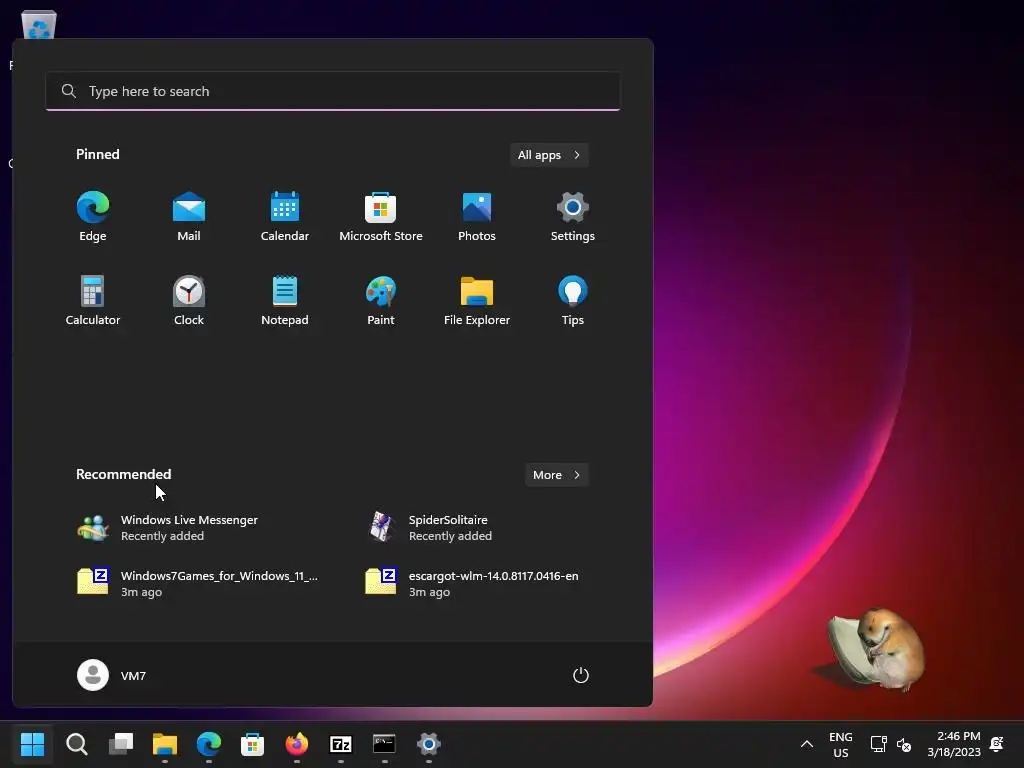Open the notification bell in the taskbar

(x=997, y=744)
